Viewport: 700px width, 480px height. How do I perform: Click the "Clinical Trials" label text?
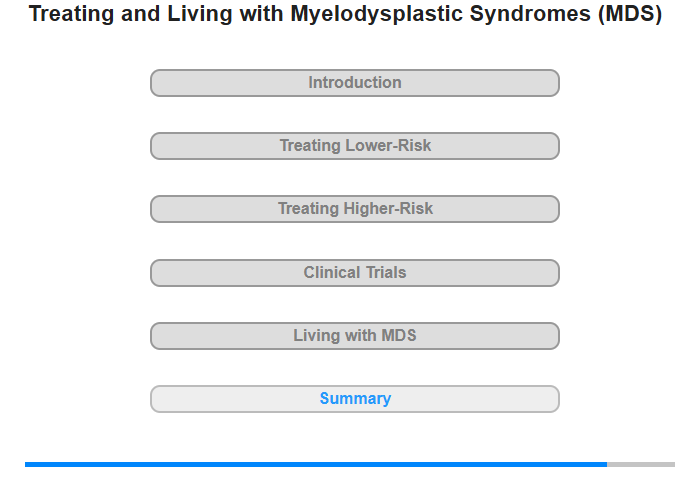(355, 272)
